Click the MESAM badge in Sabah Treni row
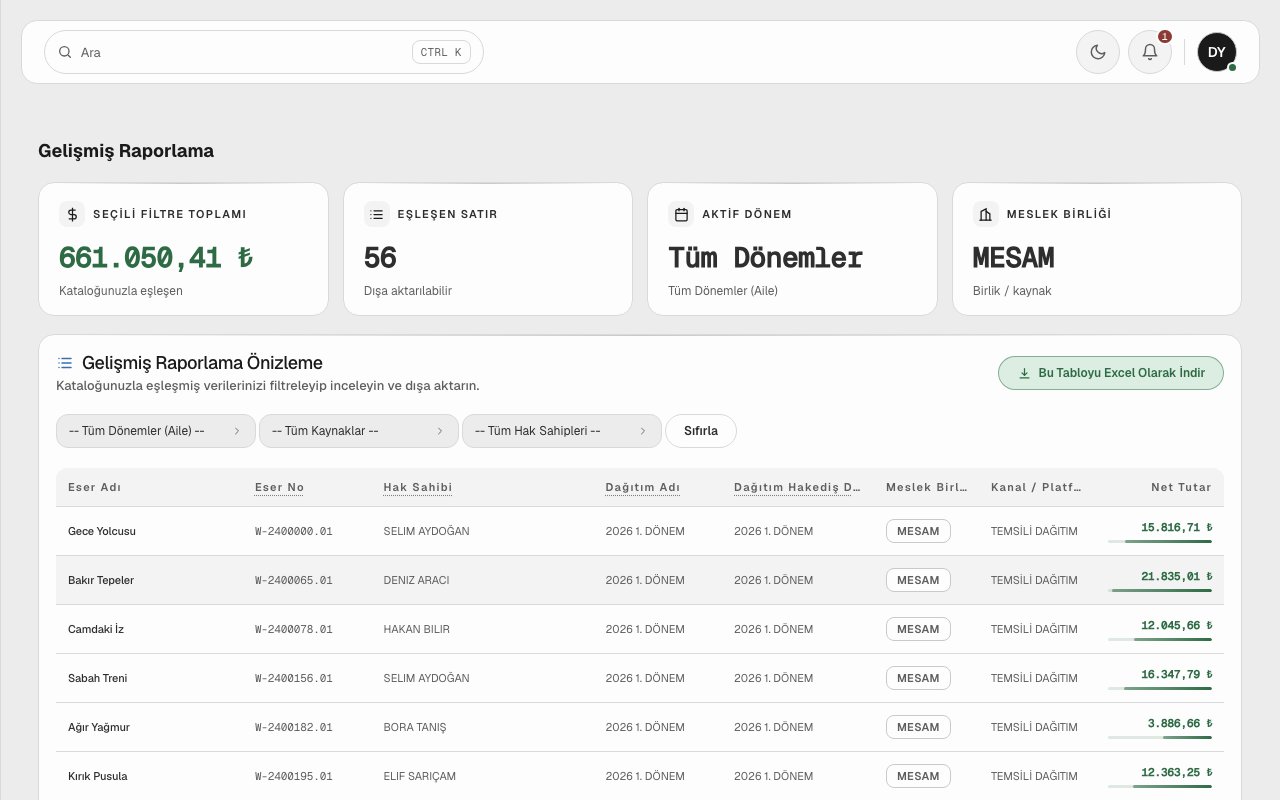Image resolution: width=1280 pixels, height=800 pixels. pyautogui.click(x=918, y=678)
